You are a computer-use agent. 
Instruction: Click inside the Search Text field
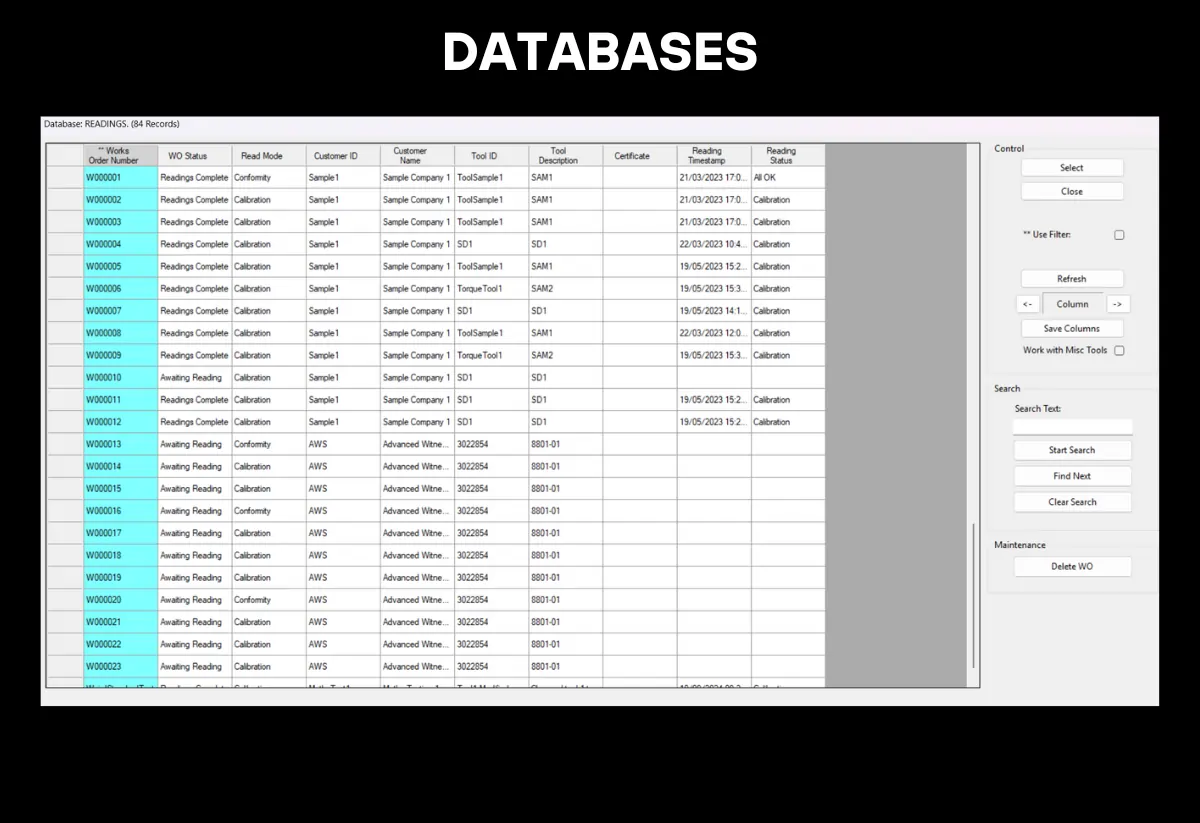(1072, 426)
